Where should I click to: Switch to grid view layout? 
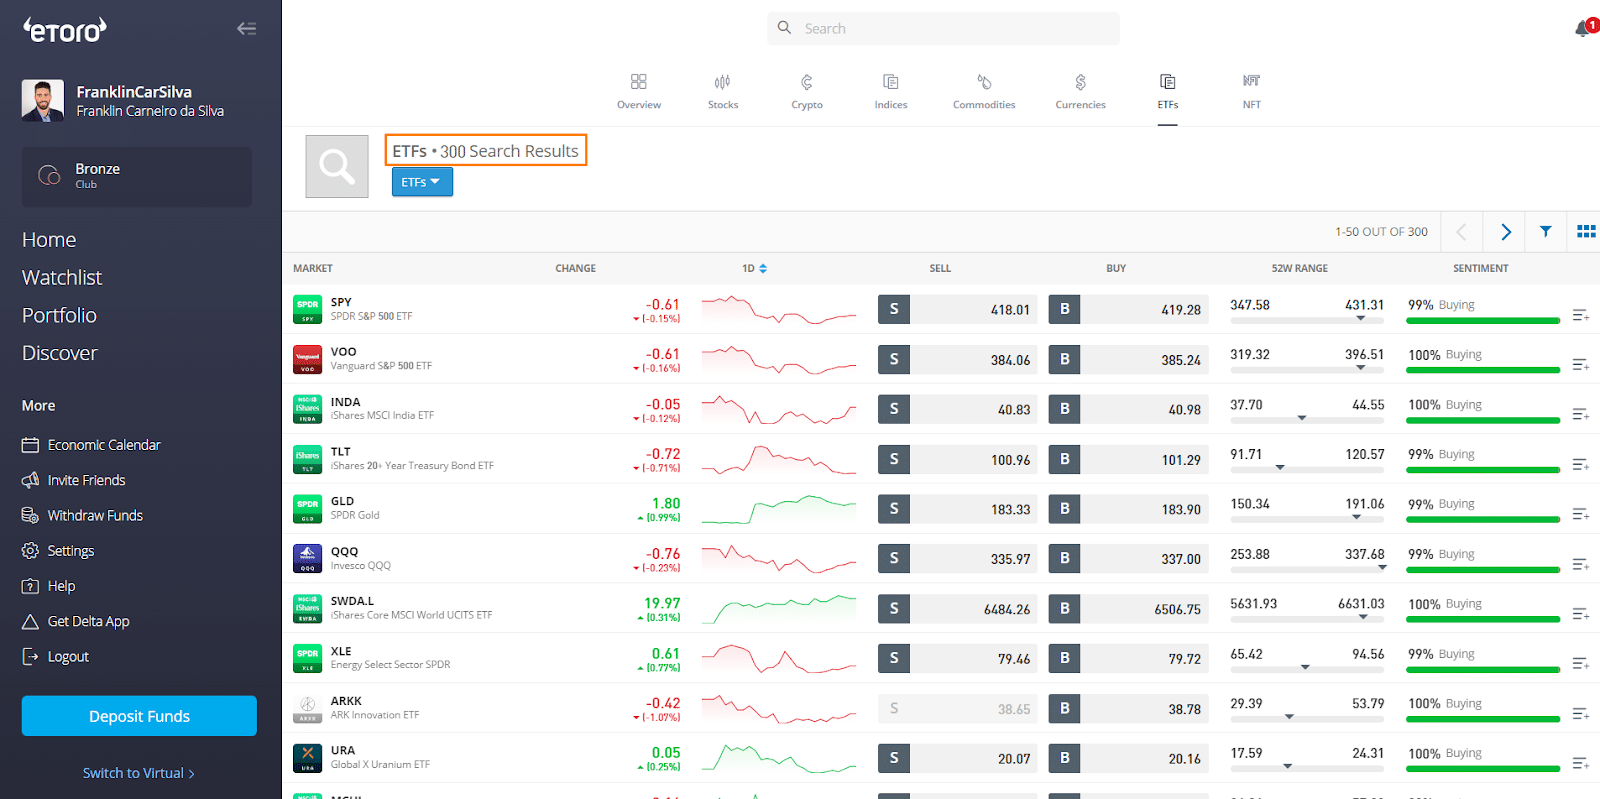[1586, 231]
